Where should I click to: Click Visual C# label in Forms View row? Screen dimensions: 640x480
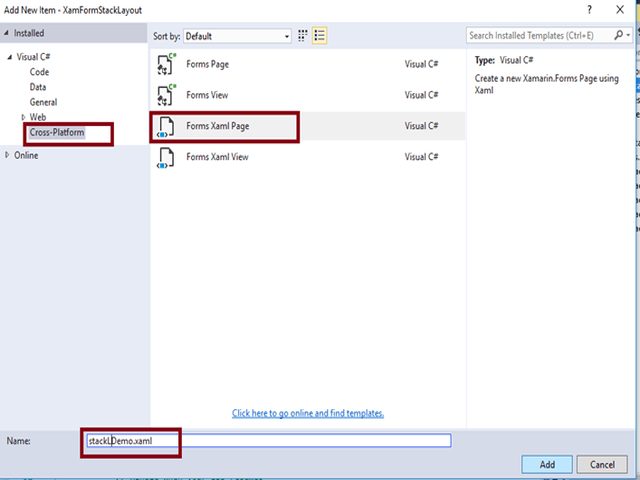click(x=421, y=95)
